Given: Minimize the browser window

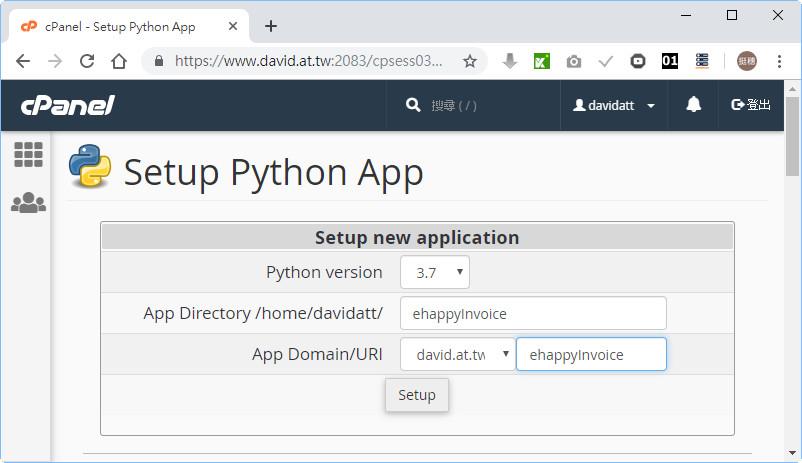Looking at the screenshot, I should [686, 15].
